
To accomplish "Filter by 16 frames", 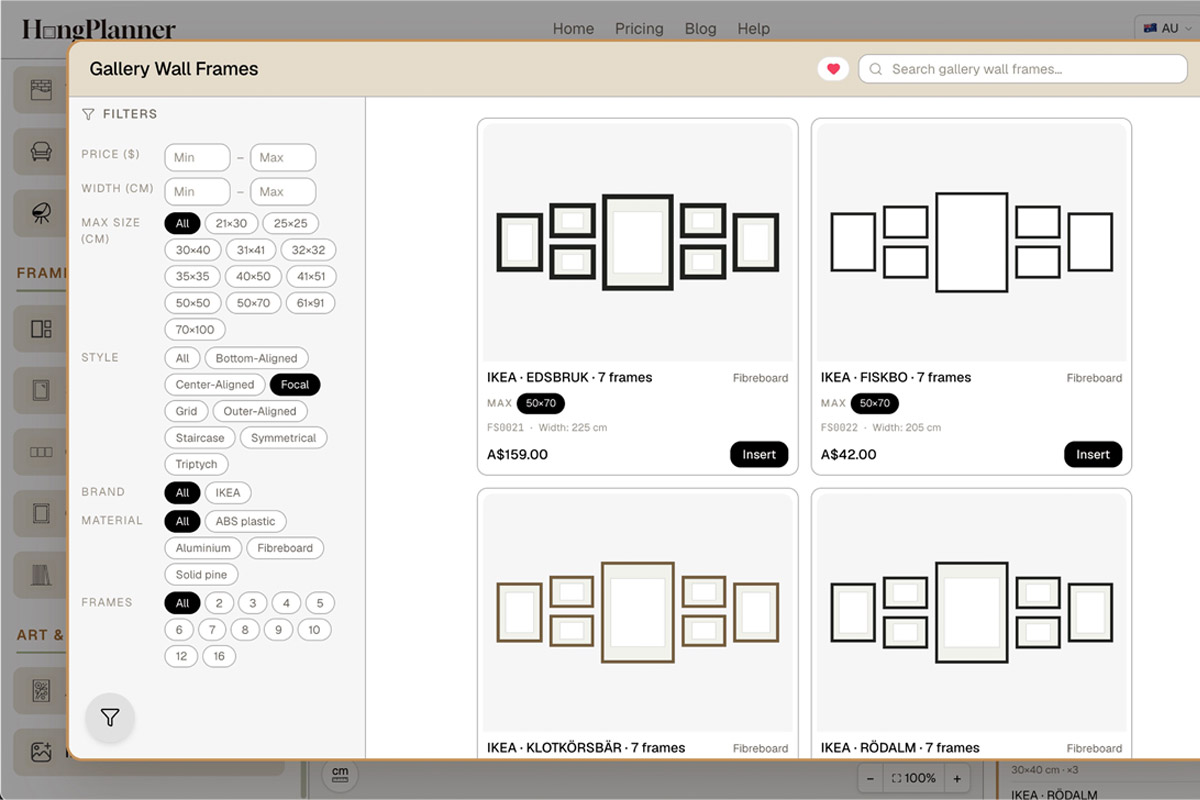I will click(219, 657).
